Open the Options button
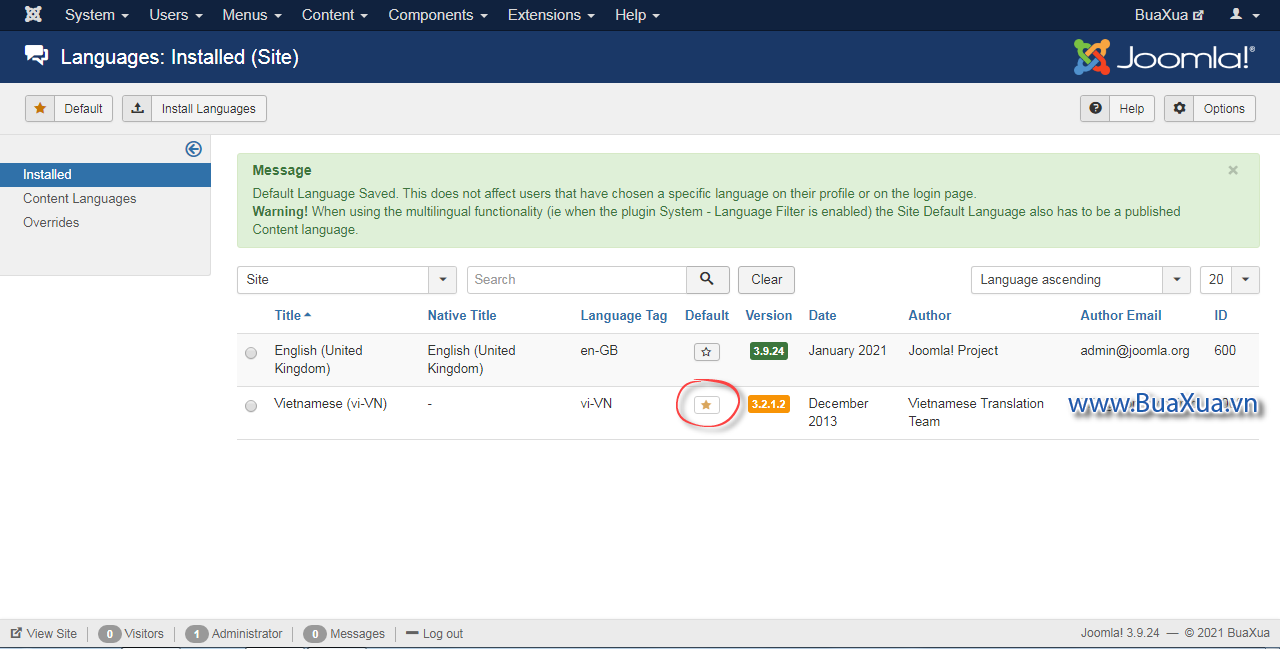 [x=1210, y=109]
